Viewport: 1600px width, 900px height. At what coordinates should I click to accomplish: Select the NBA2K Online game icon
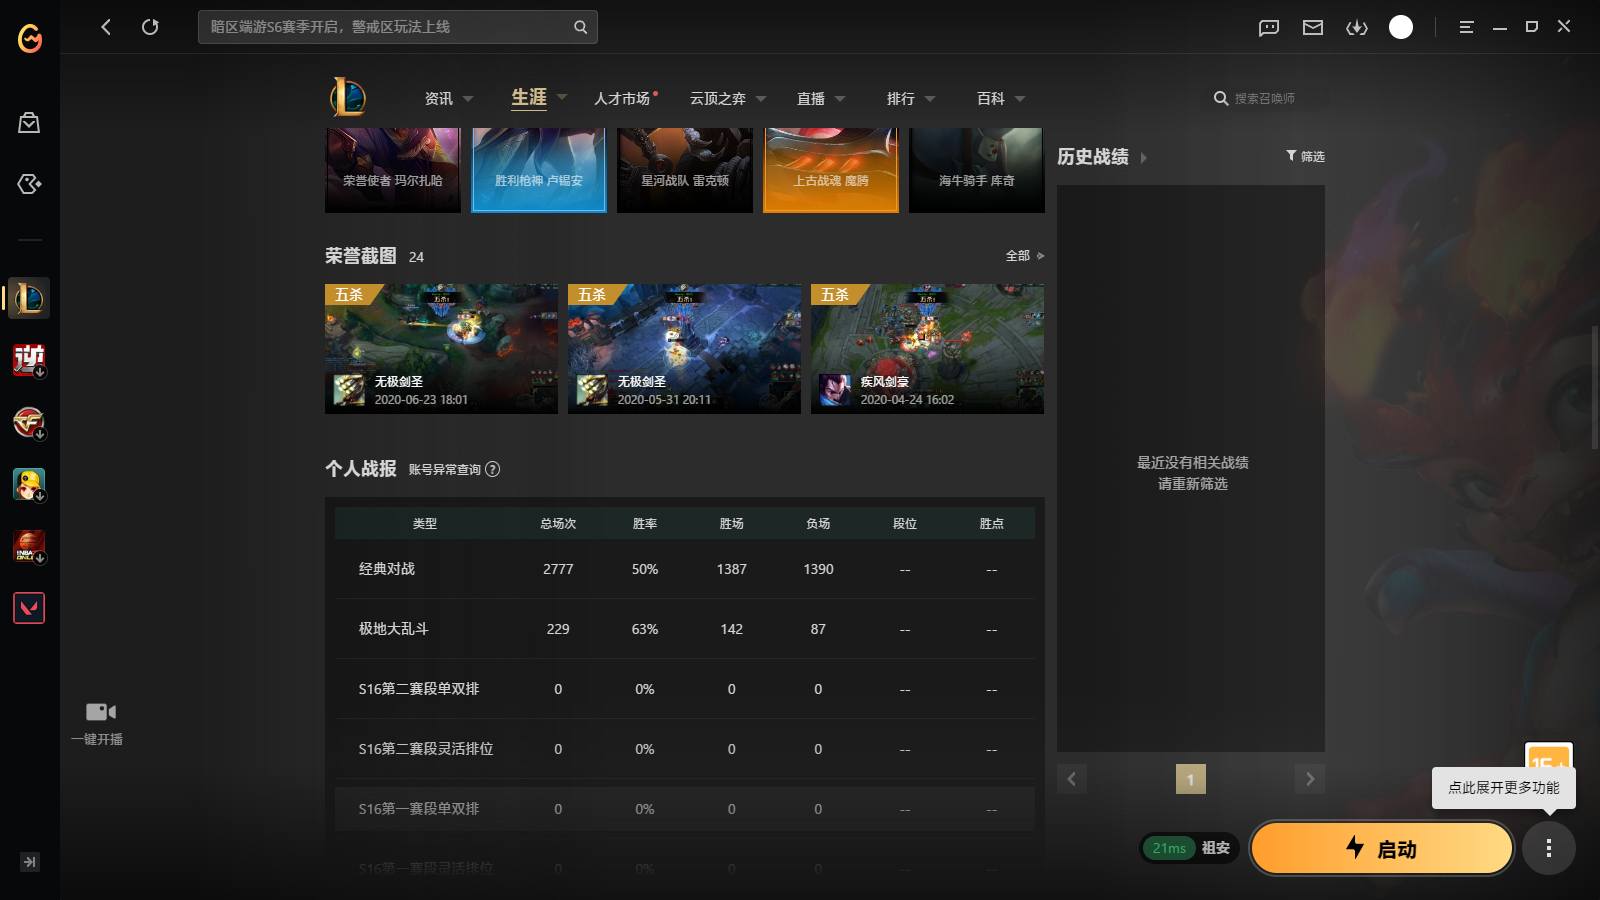pyautogui.click(x=29, y=546)
